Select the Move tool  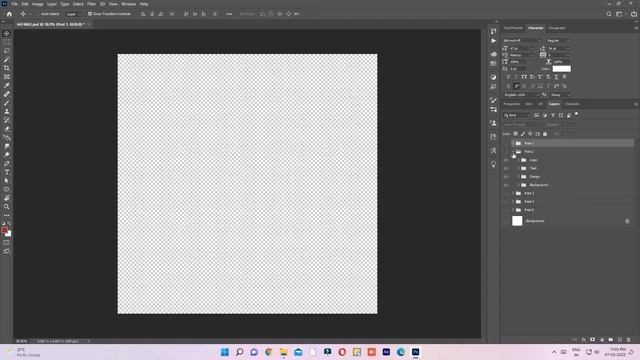coord(7,33)
